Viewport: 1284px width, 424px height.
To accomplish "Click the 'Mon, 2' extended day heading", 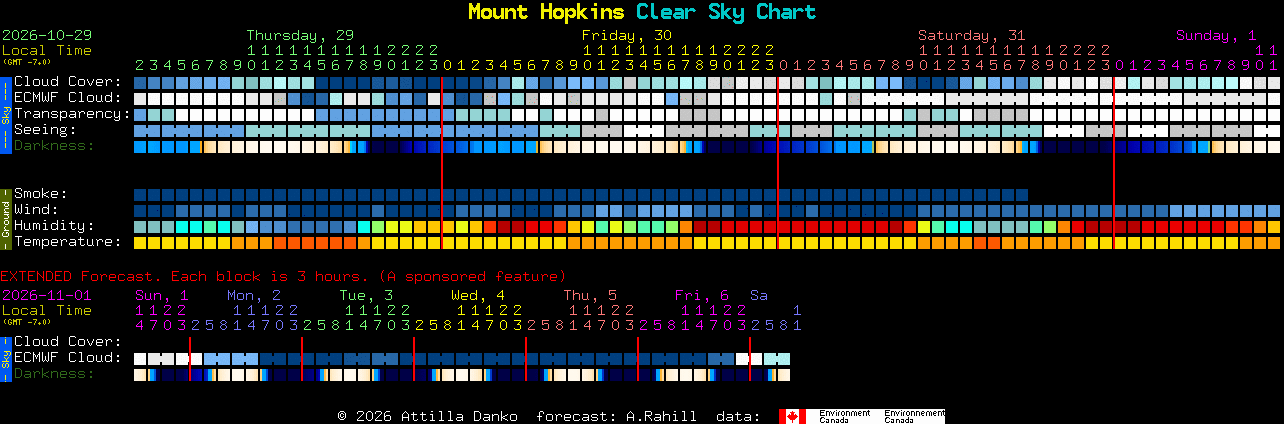I will point(253,295).
